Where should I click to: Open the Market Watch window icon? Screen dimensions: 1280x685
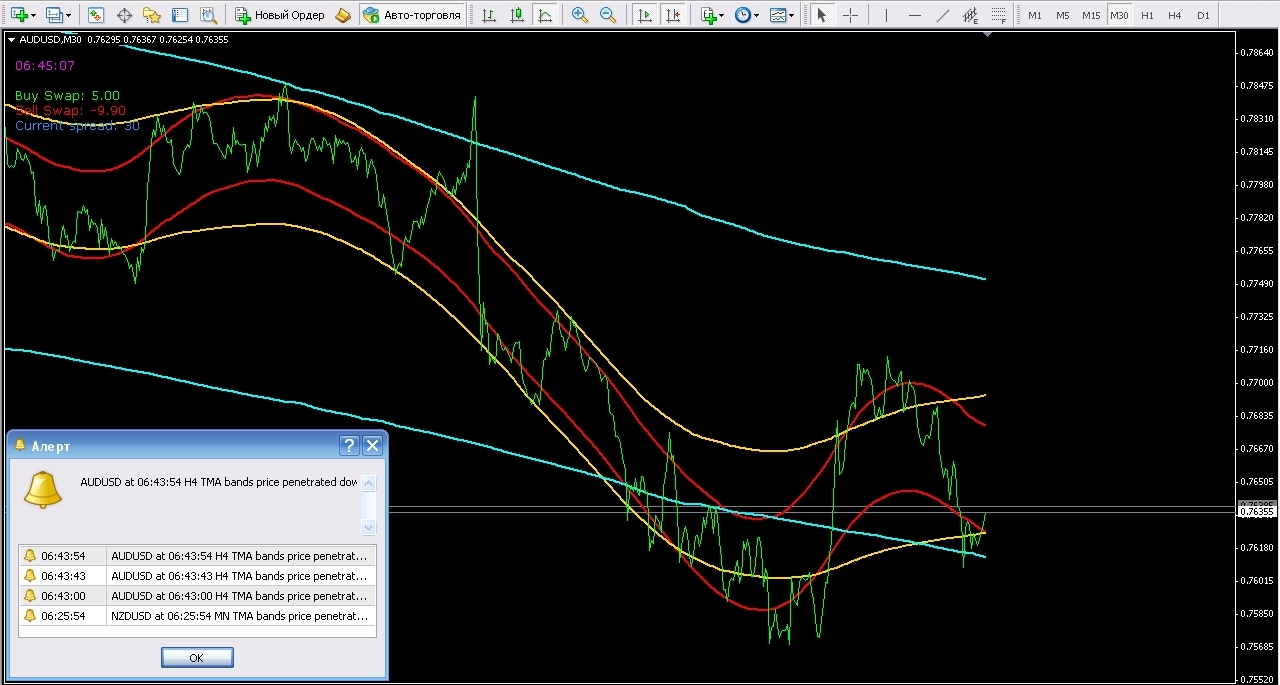click(x=96, y=15)
